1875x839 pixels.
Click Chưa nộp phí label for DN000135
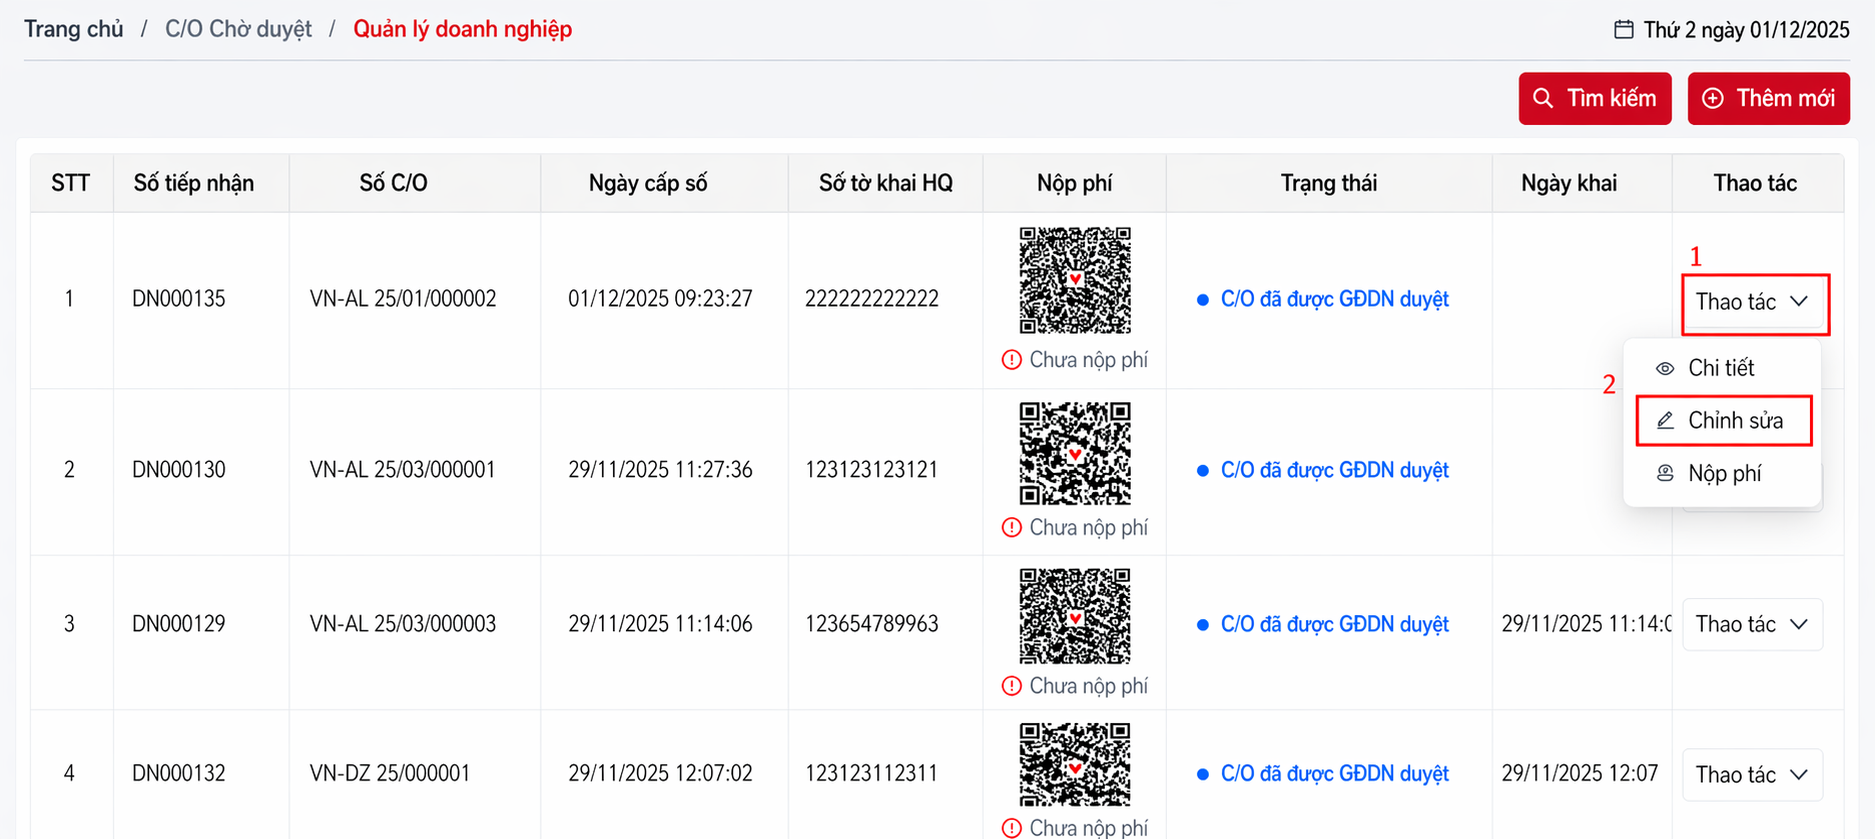tap(1089, 360)
